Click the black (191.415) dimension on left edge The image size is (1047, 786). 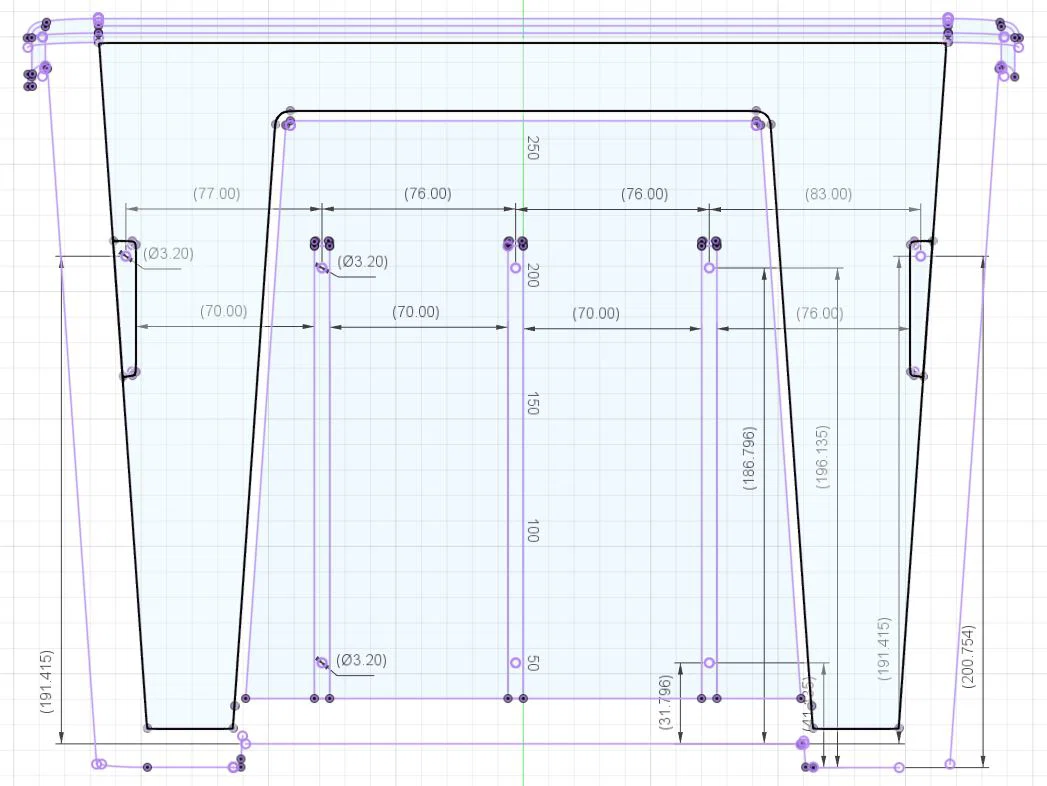click(46, 681)
